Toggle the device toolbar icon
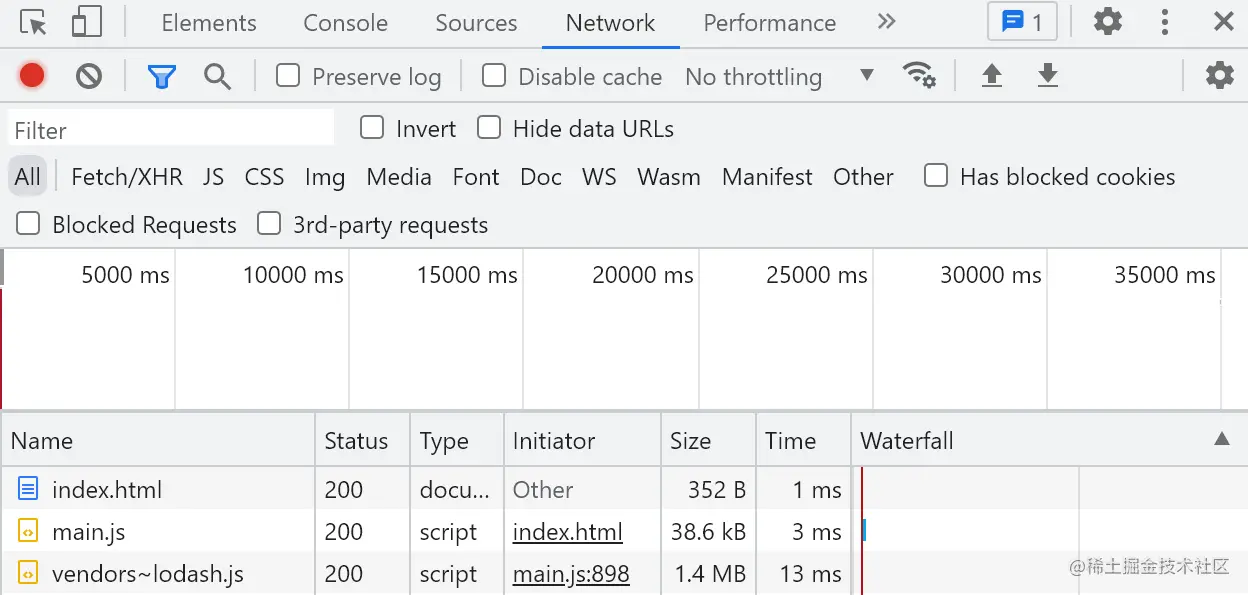Viewport: 1248px width, 595px height. 88,22
